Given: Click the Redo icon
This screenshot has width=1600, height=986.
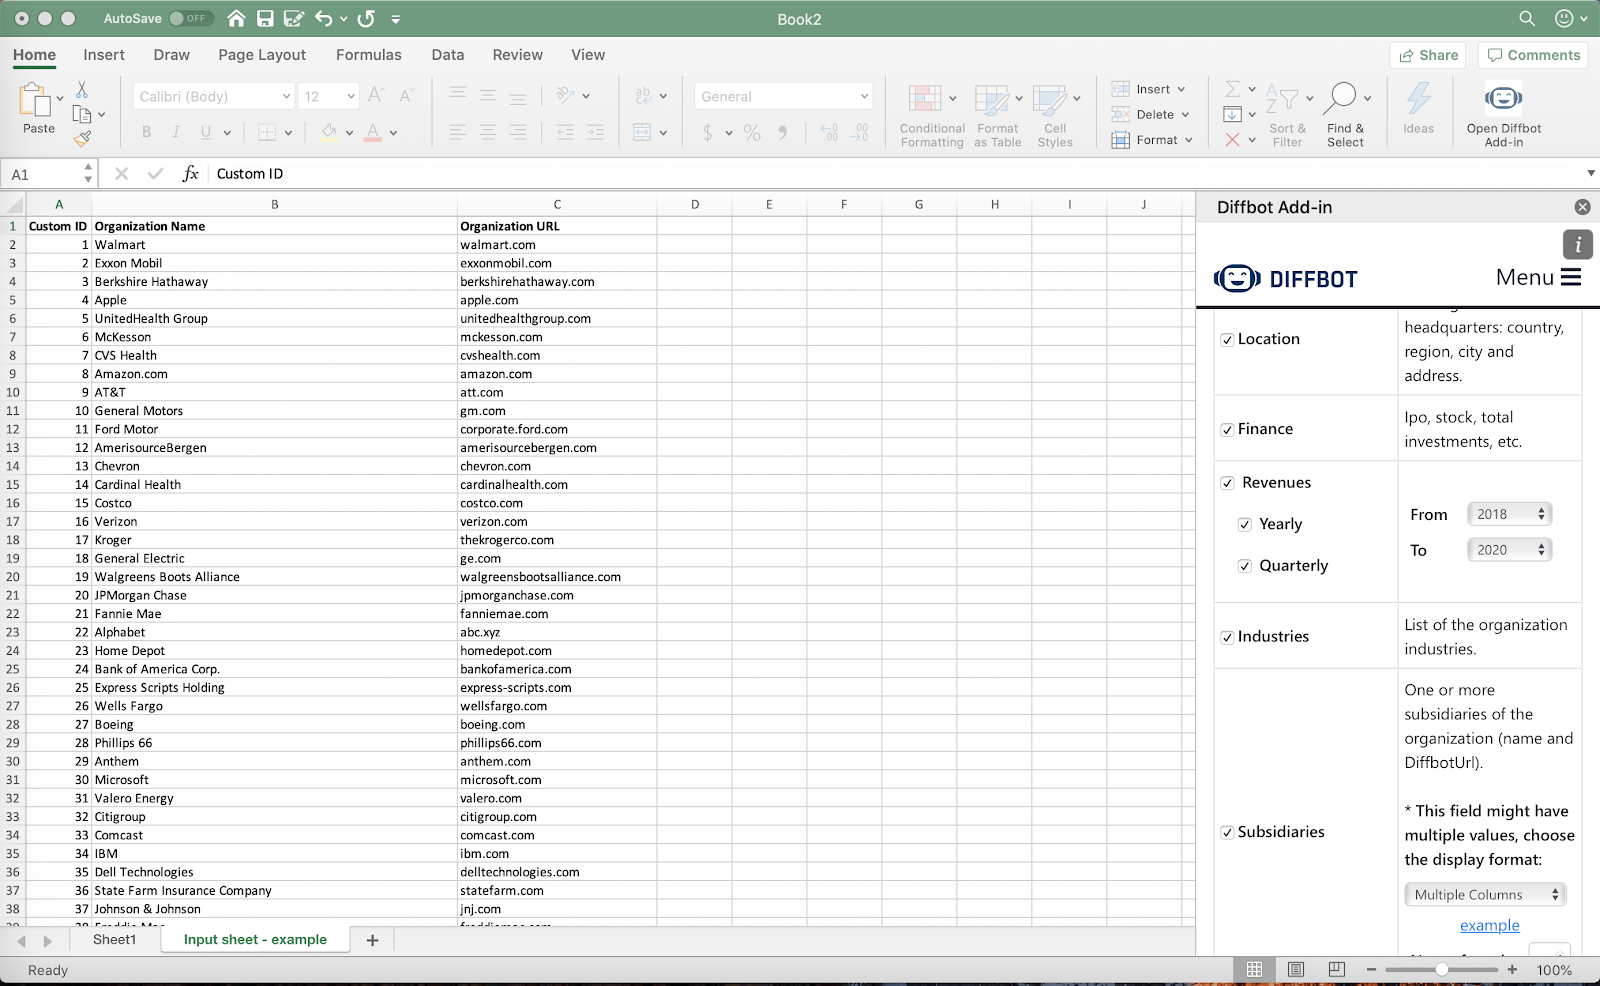Looking at the screenshot, I should click(366, 18).
